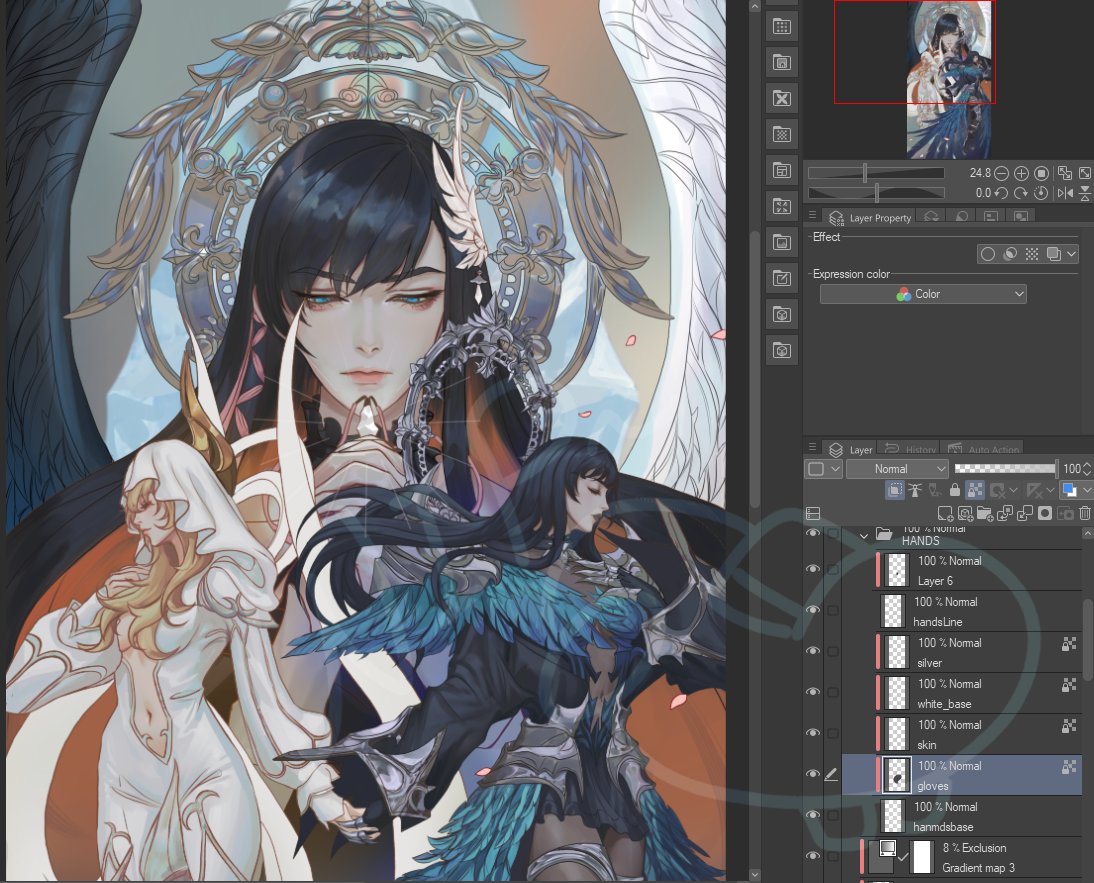Screen dimensions: 1094x883
Task: Open the upper 3D cube material folder
Action: [781, 315]
